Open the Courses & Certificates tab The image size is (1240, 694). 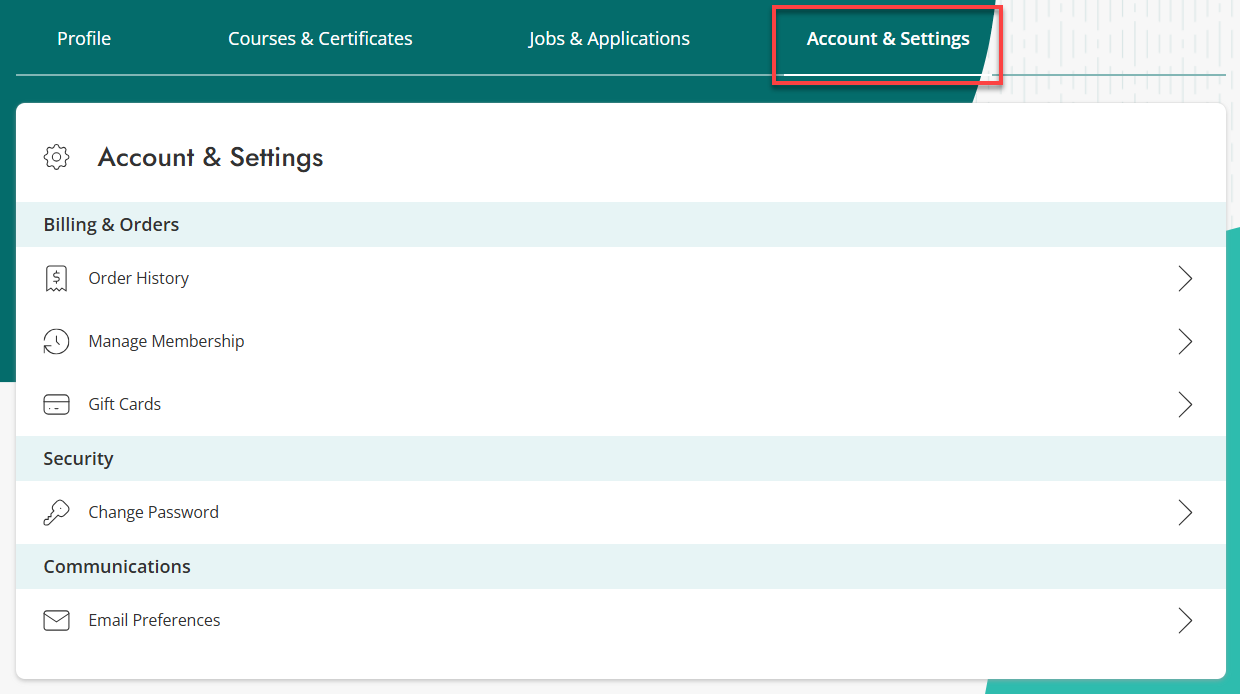320,39
